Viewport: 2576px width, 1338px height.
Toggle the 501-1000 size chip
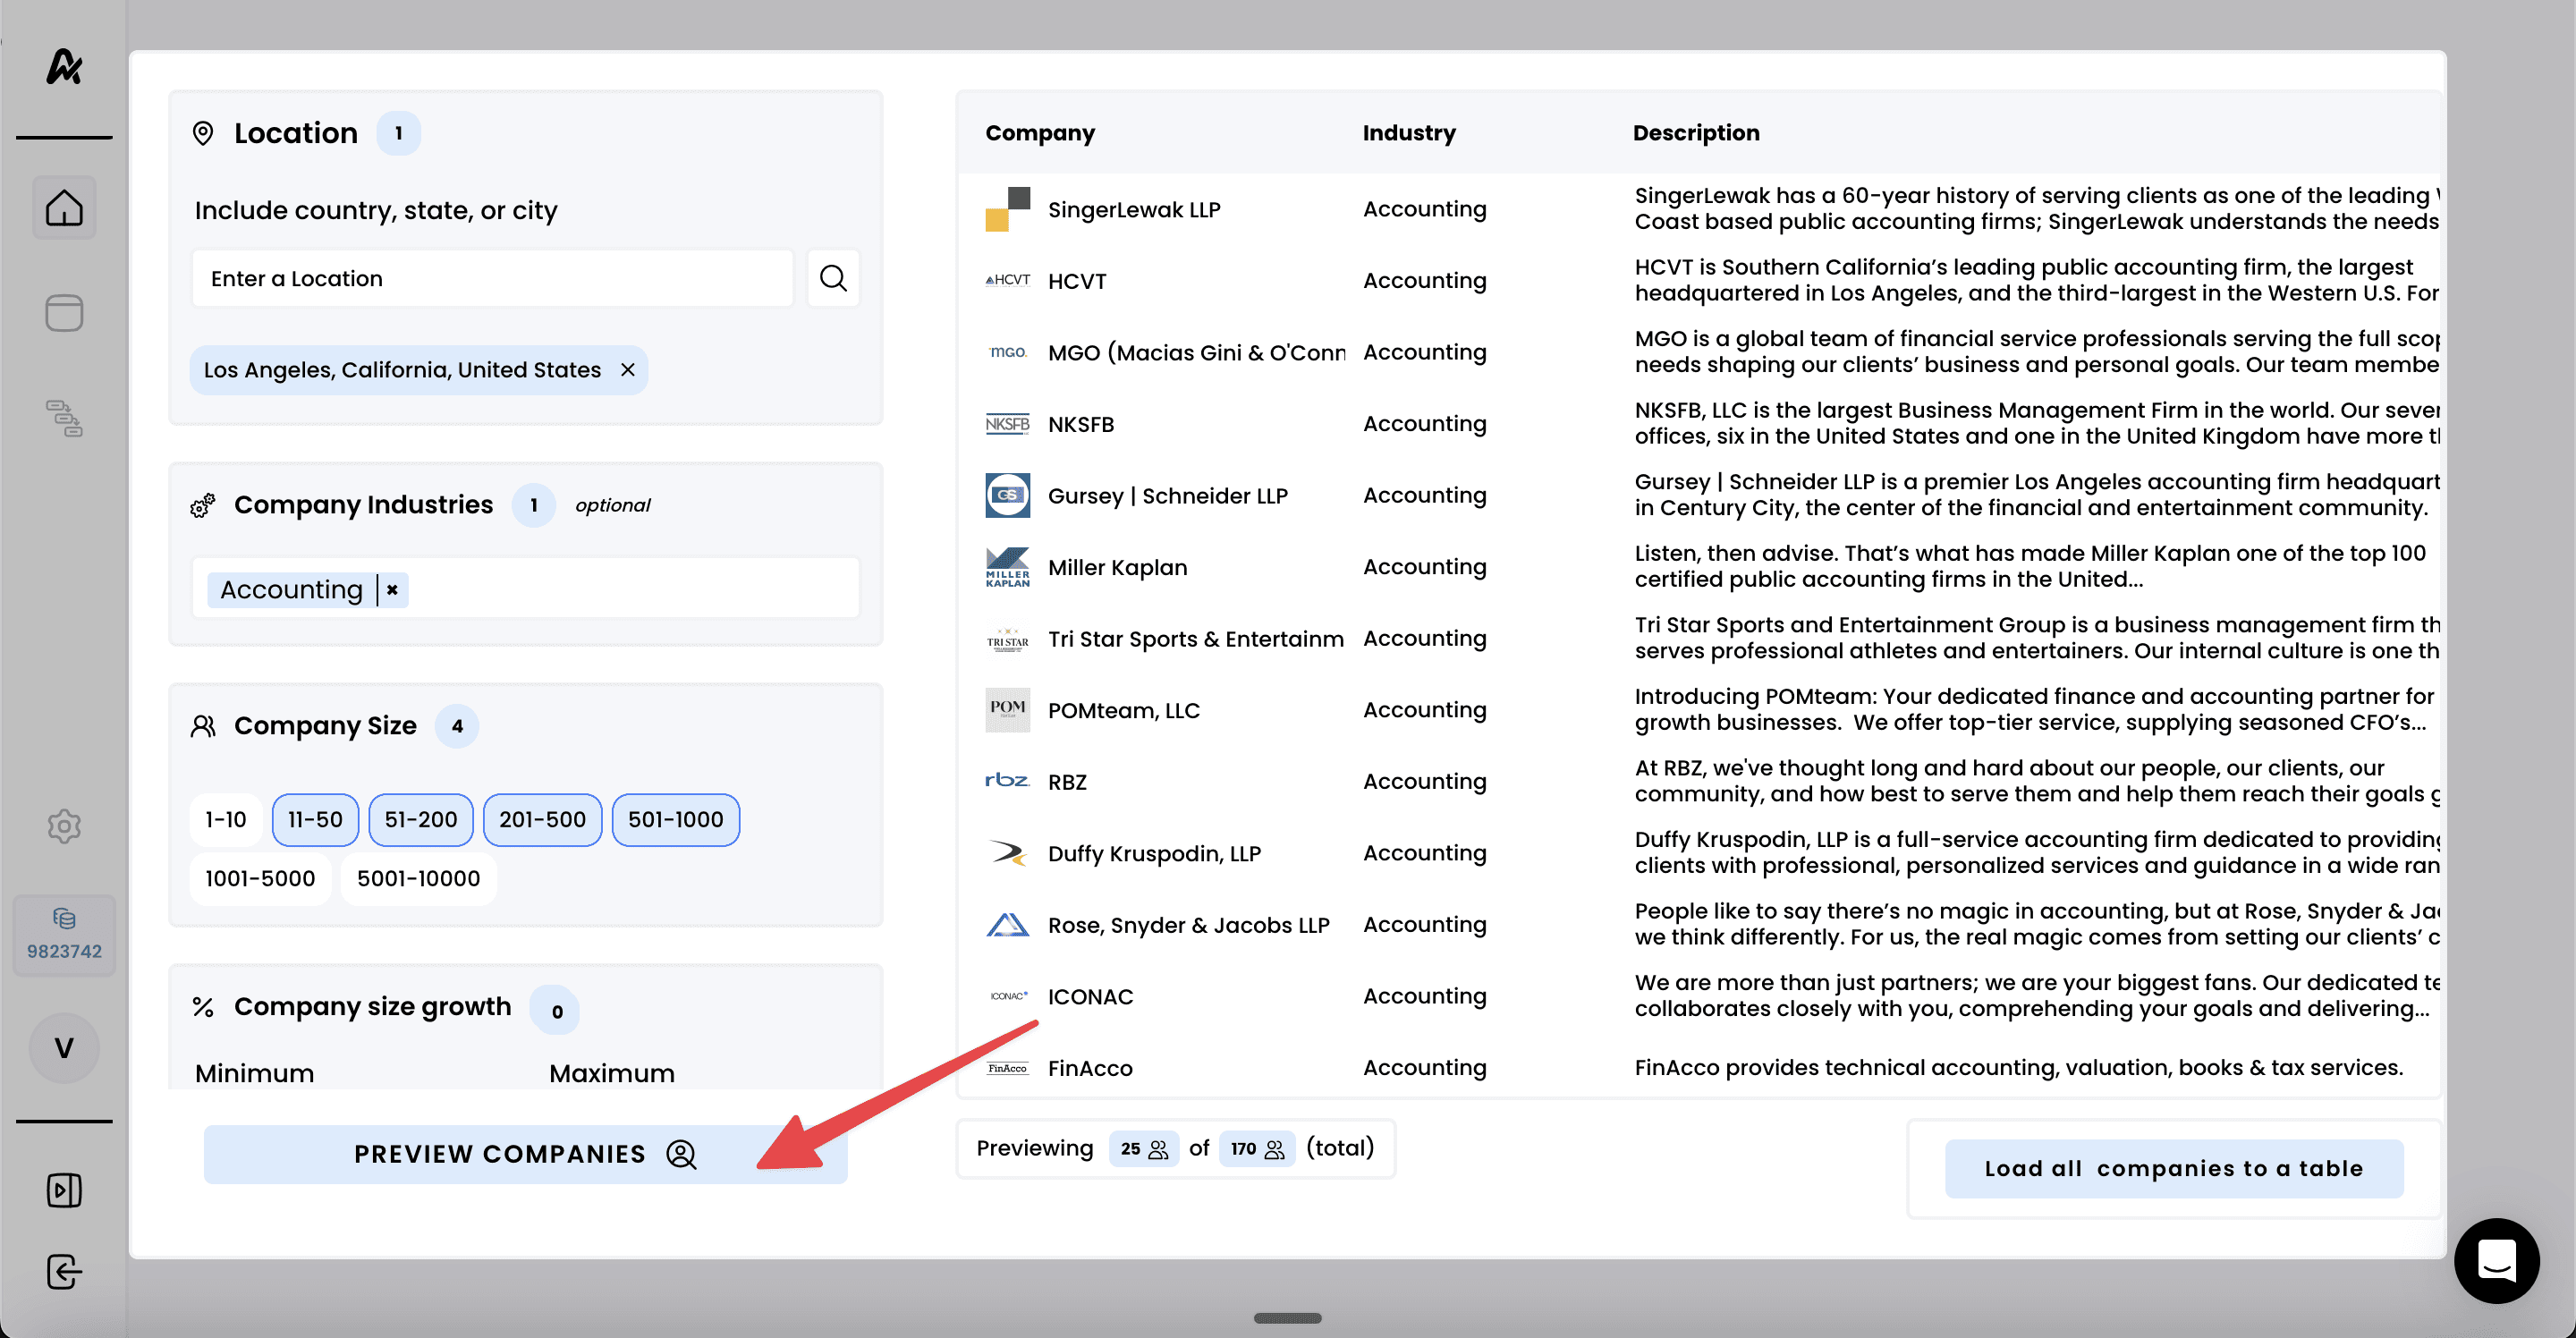tap(675, 820)
